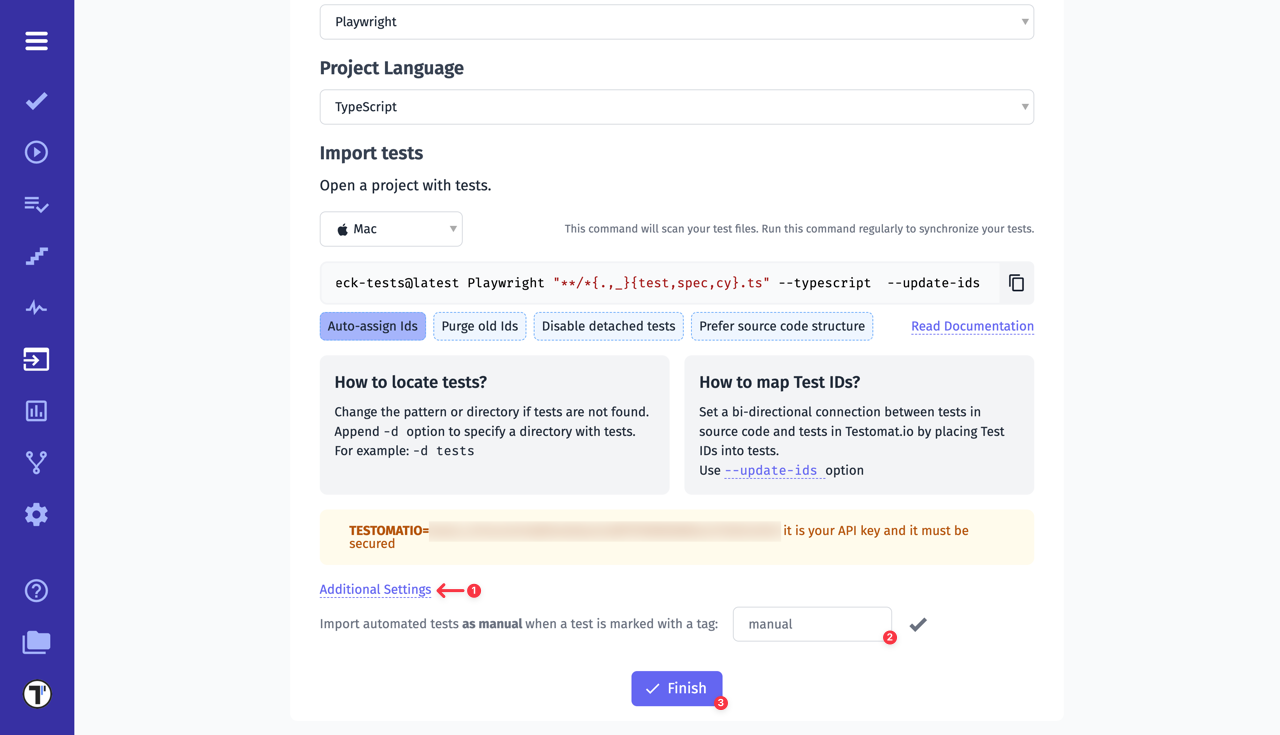Open the TypeScript project language dropdown
This screenshot has width=1280, height=735.
[676, 106]
